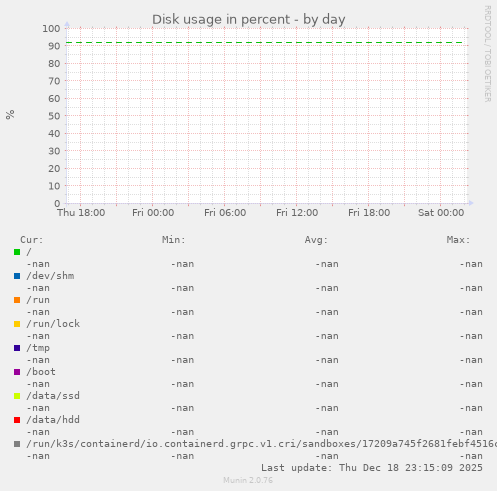
Task: Click the lime /data/ssd legend swatch
Action: [x=17, y=396]
